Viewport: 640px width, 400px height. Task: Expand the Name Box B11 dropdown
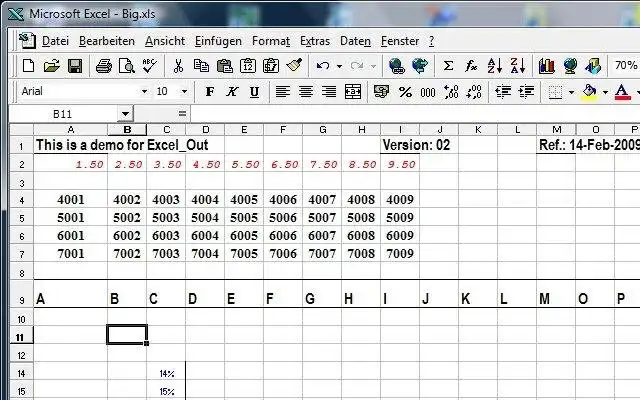click(125, 114)
